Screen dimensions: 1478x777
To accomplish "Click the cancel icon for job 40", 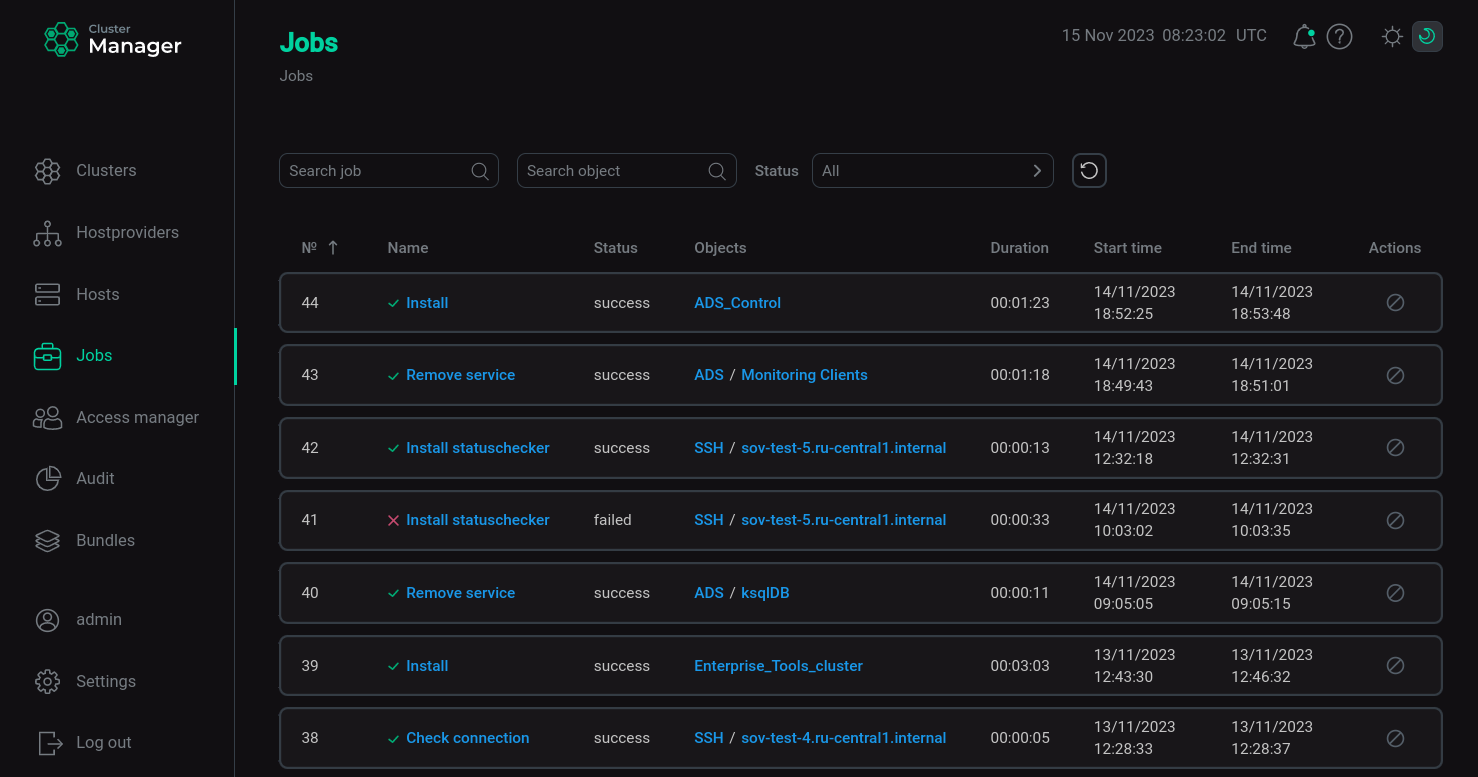I will pyautogui.click(x=1395, y=593).
